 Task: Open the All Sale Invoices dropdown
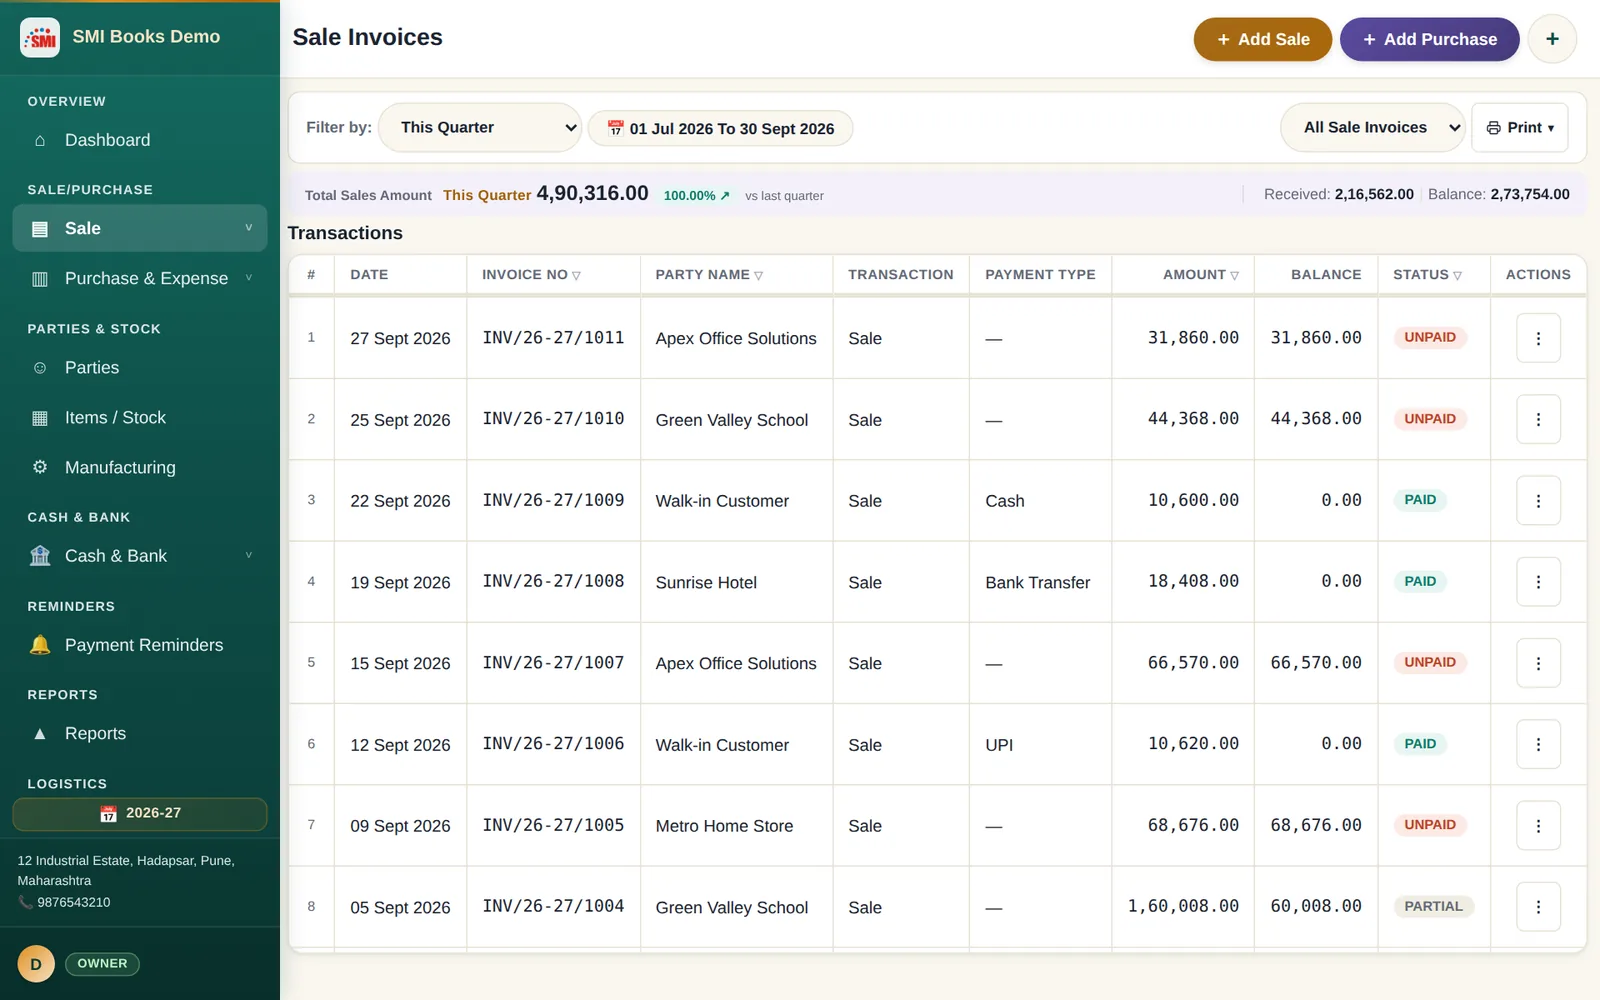[1372, 128]
